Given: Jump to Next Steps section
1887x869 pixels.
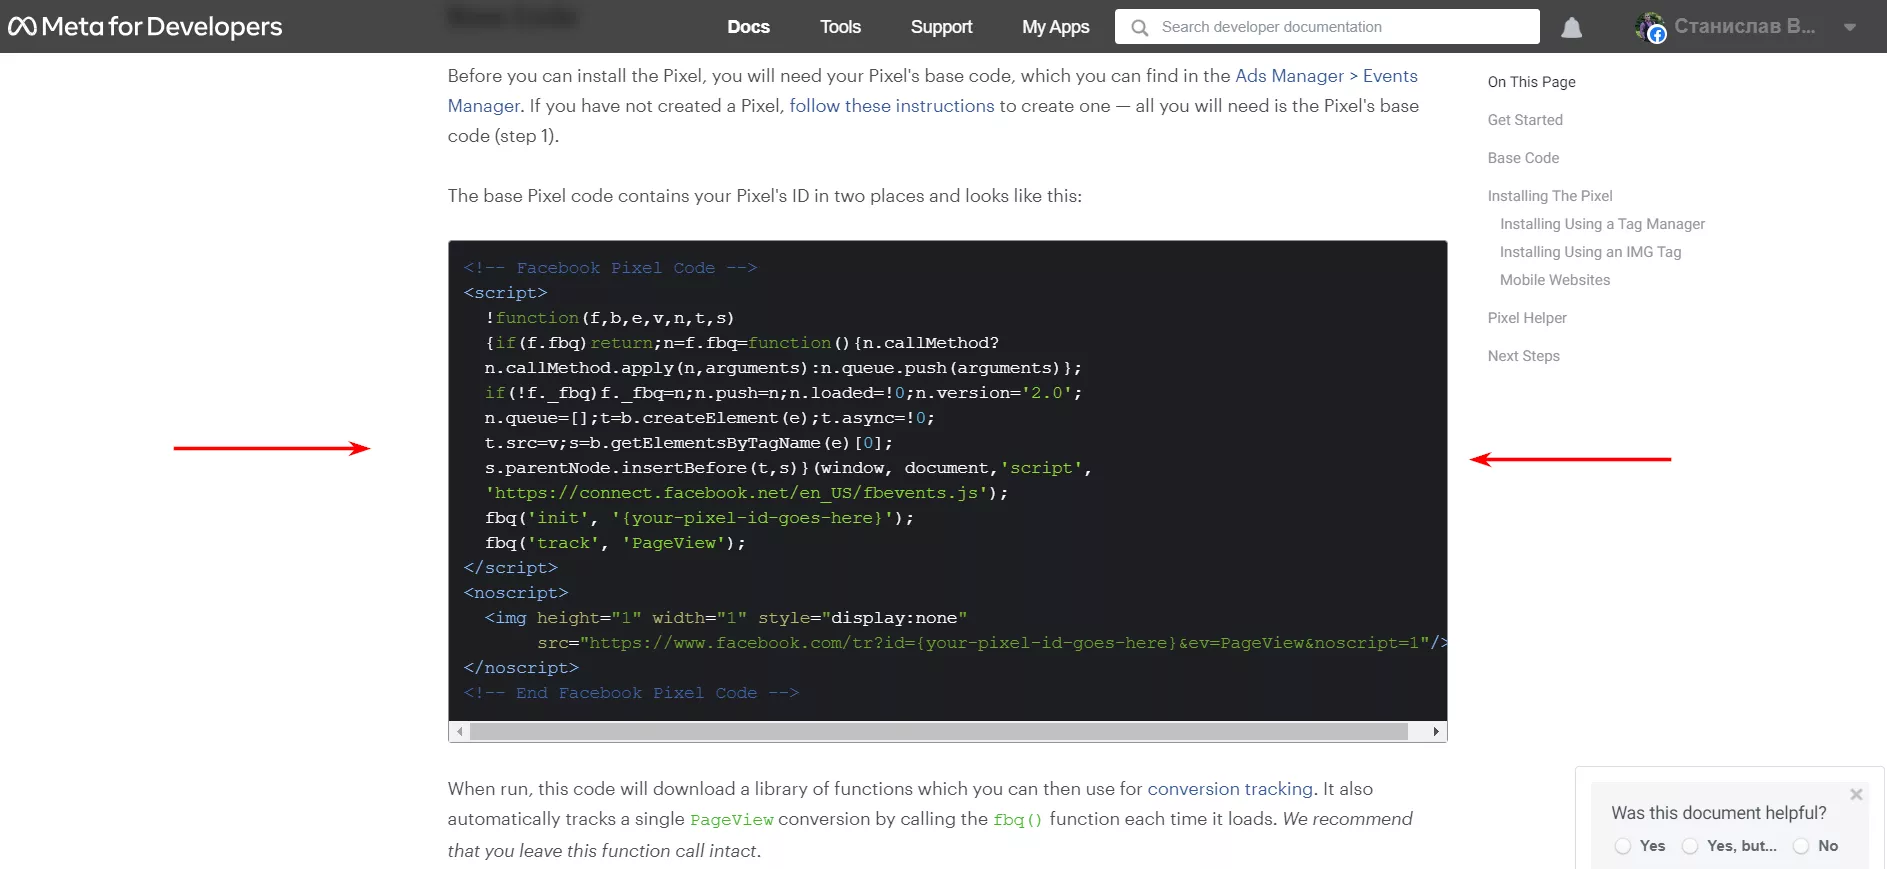Looking at the screenshot, I should tap(1523, 356).
